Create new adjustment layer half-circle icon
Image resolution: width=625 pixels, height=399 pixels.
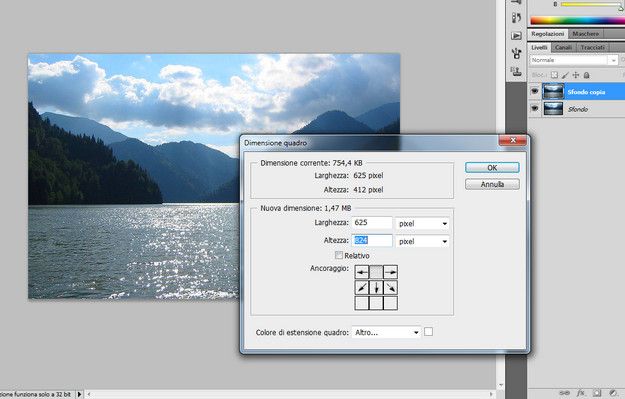pos(613,393)
